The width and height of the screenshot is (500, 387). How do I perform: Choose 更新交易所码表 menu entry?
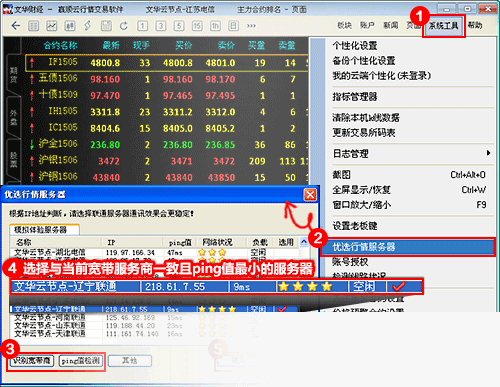(x=364, y=133)
